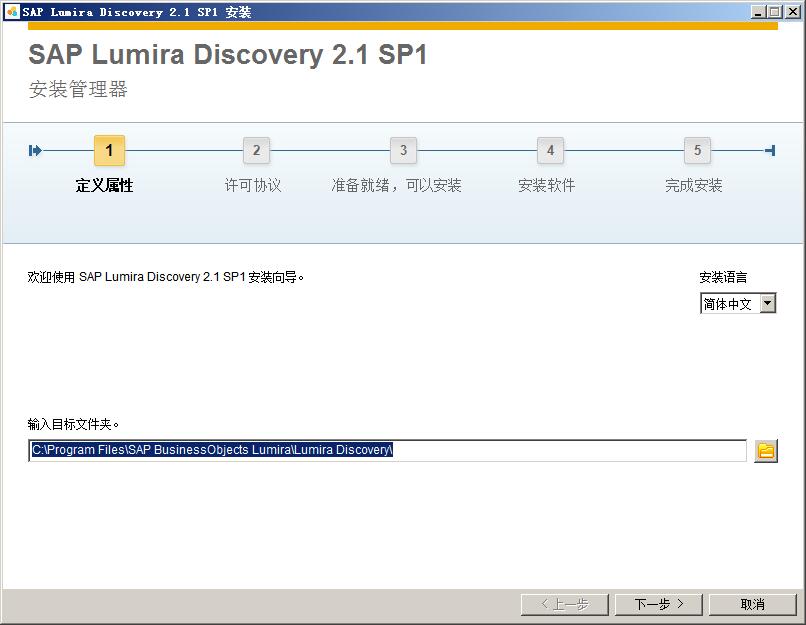Click the disabled 上一步 button
Image resolution: width=806 pixels, height=625 pixels.
(564, 604)
